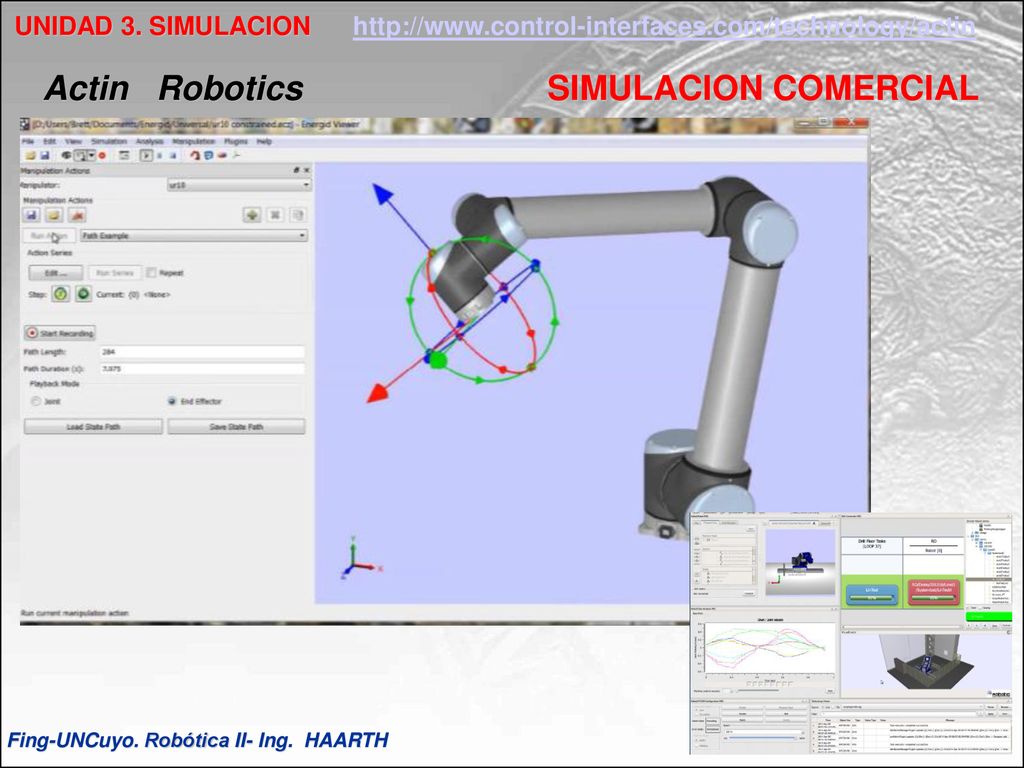Viewport: 1024px width, 768px height.
Task: Open the Analysis menu
Action: tap(150, 141)
